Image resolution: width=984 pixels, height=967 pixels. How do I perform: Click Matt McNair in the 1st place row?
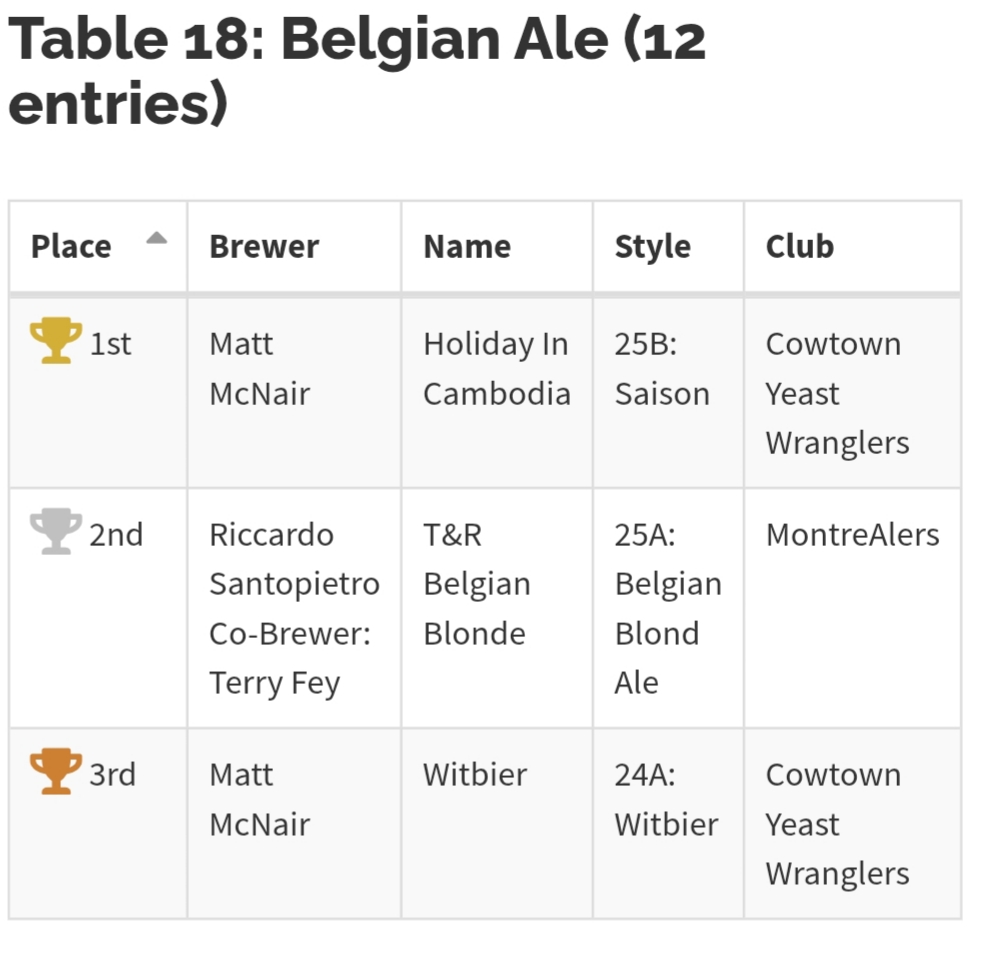[259, 369]
